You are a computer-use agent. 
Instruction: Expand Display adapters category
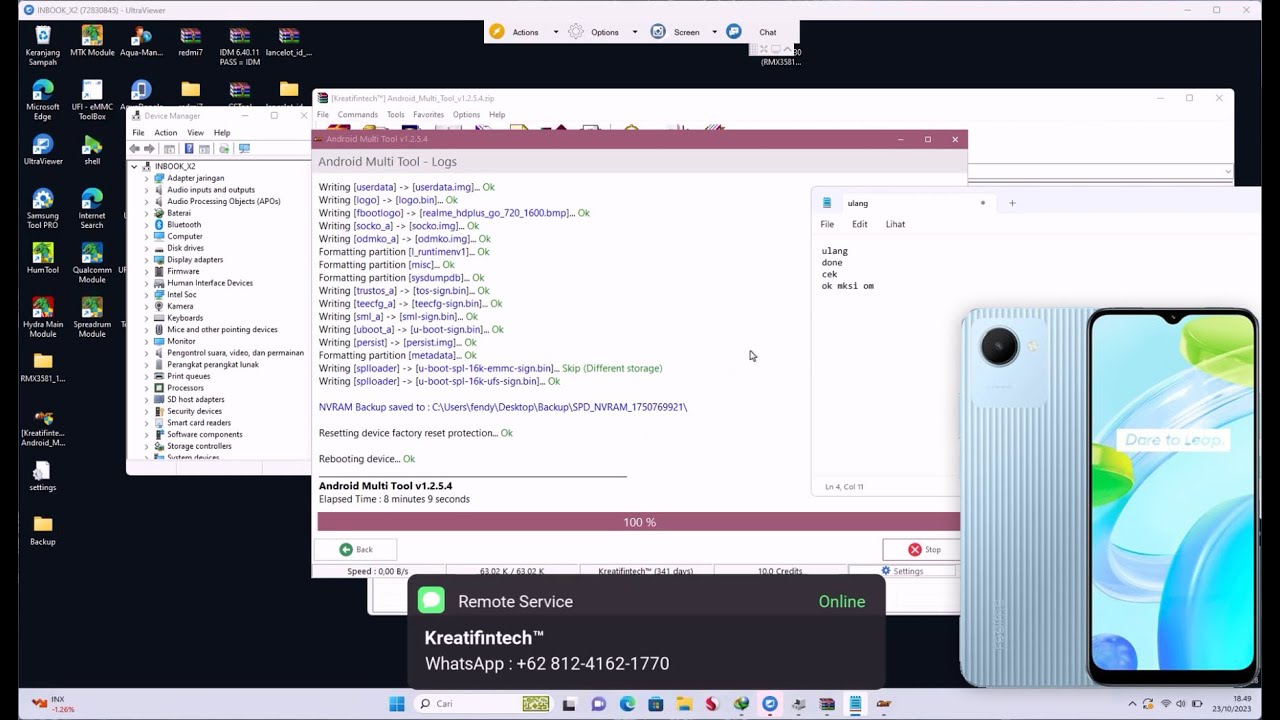(x=147, y=260)
